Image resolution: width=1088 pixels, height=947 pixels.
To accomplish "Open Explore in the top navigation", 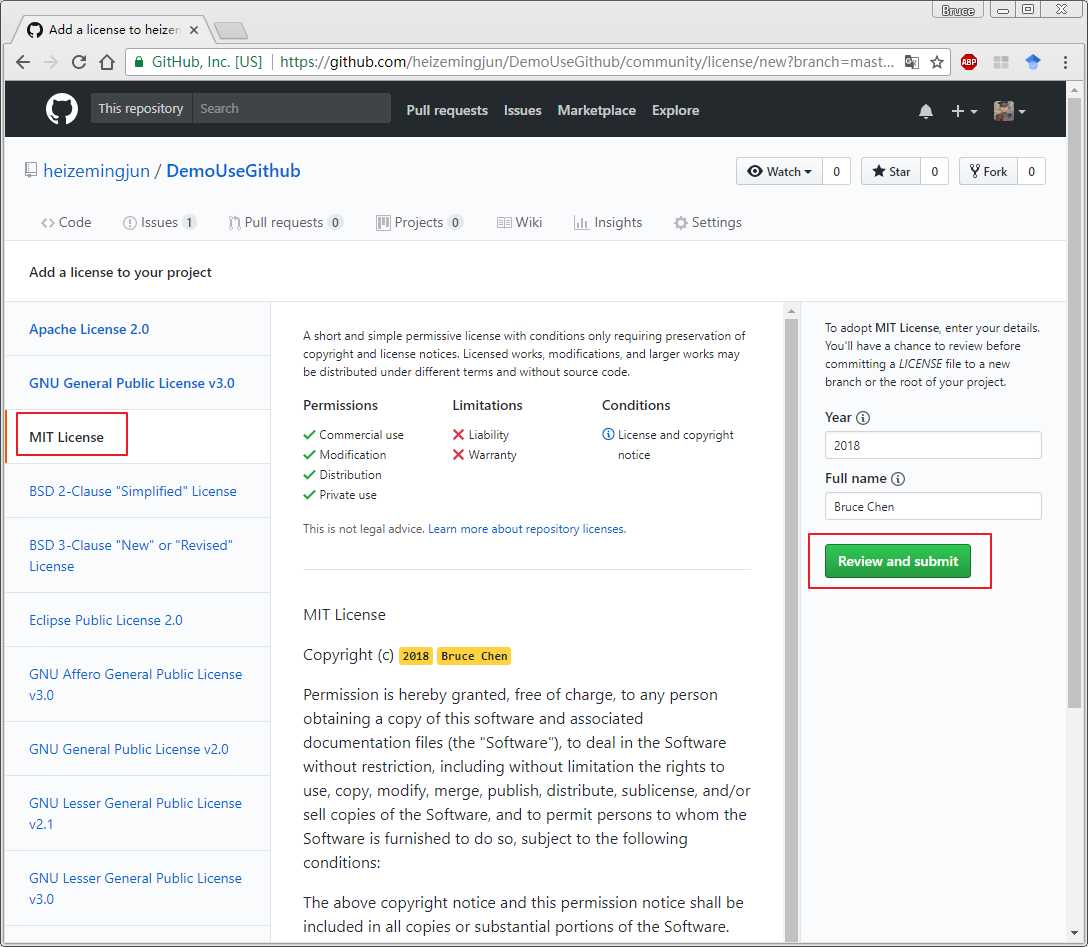I will [x=675, y=110].
